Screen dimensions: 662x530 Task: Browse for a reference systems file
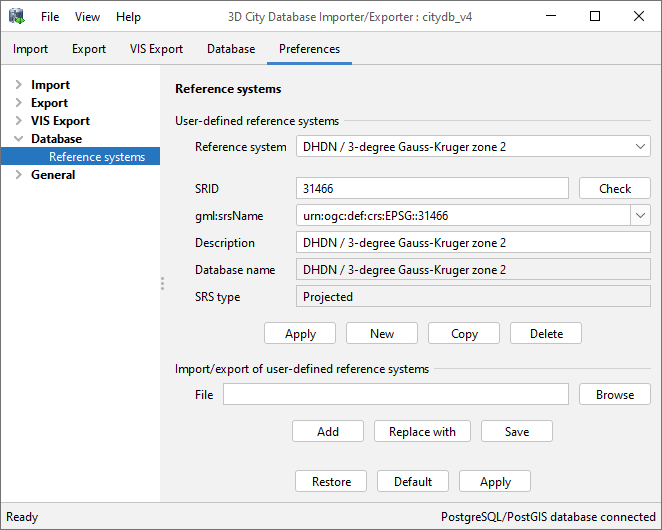pos(615,394)
